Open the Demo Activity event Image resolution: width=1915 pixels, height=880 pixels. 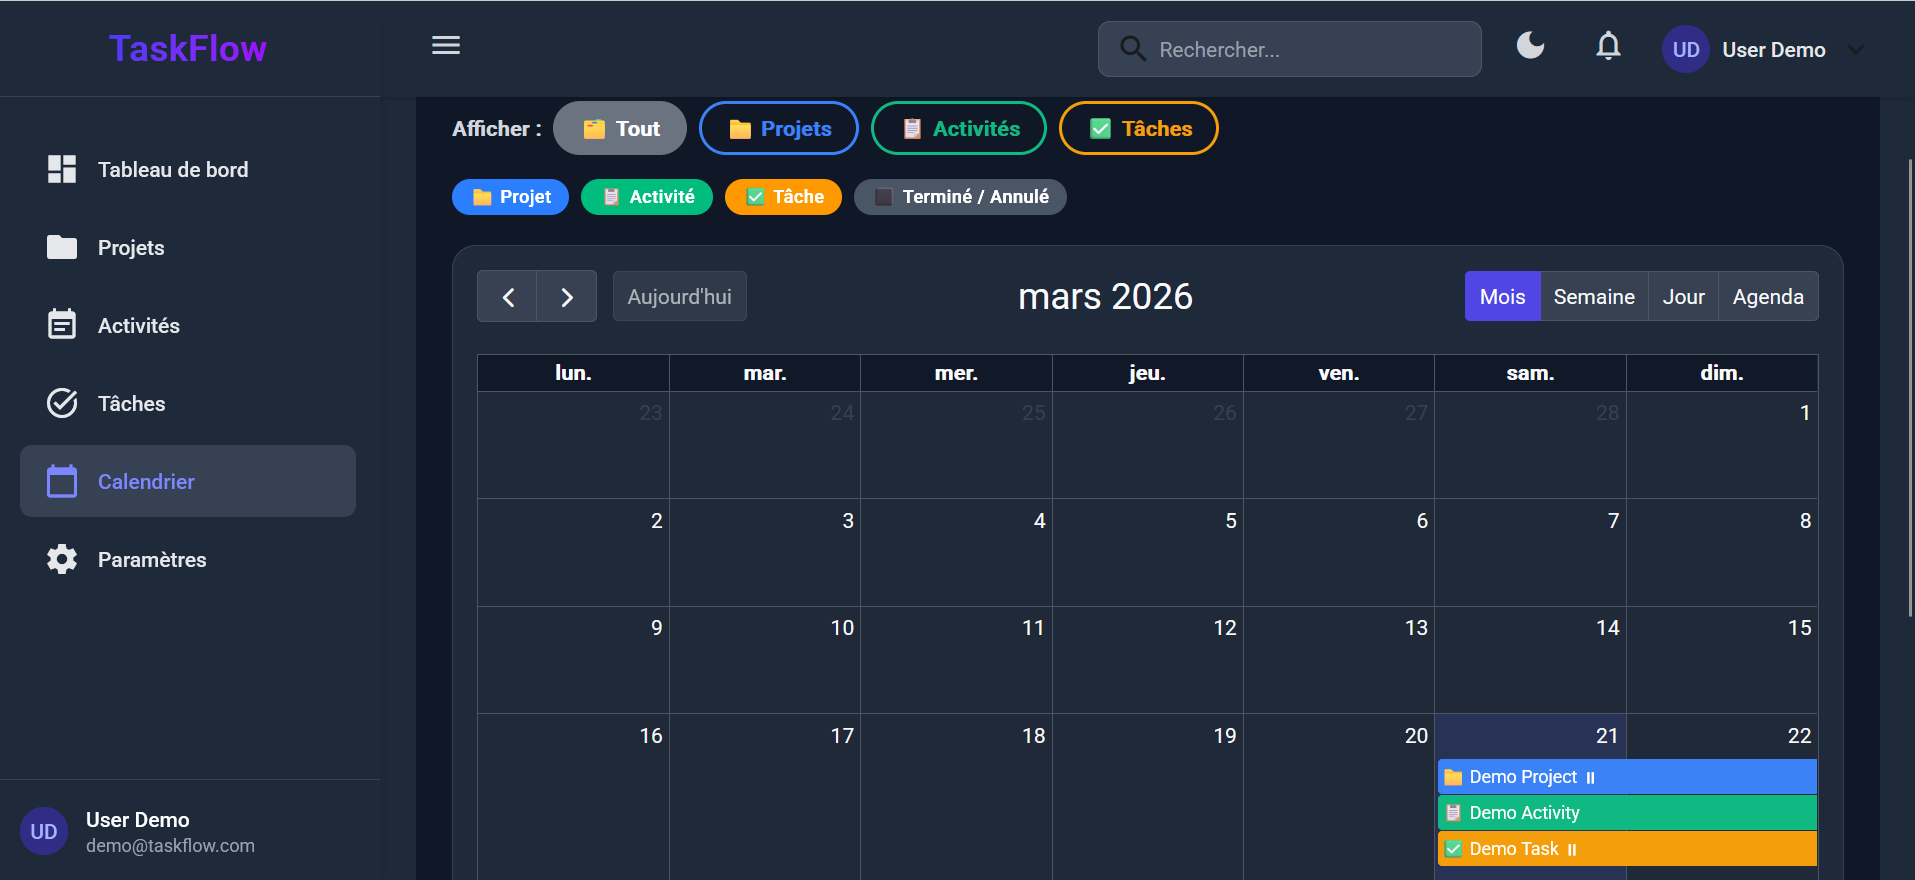pos(1627,813)
